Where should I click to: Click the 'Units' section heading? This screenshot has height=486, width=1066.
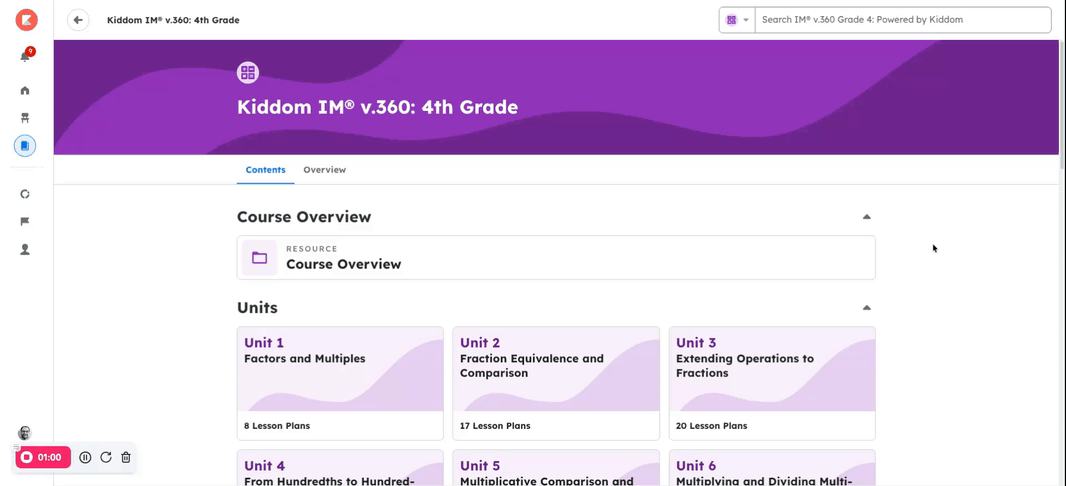(x=257, y=308)
